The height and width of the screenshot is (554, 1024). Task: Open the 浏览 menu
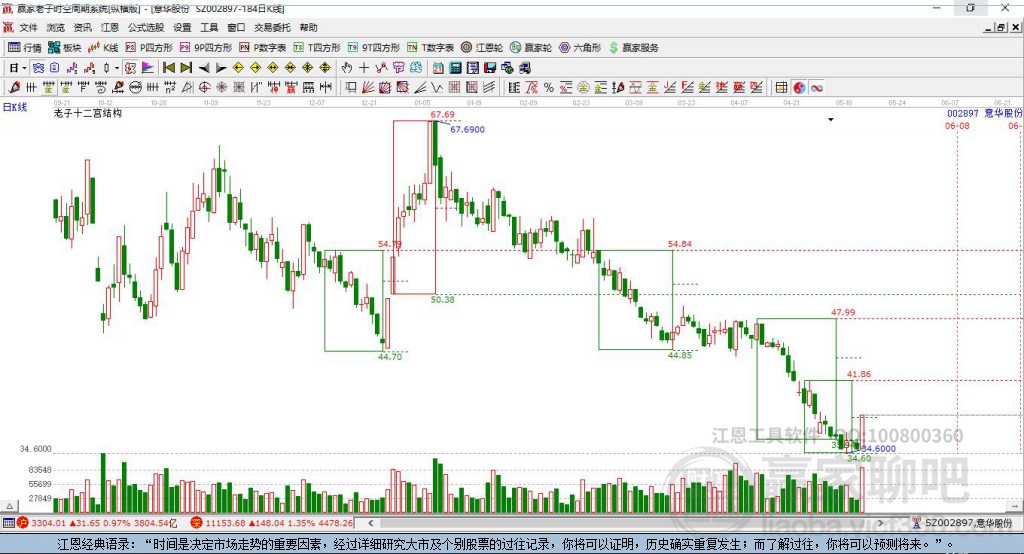(x=56, y=27)
